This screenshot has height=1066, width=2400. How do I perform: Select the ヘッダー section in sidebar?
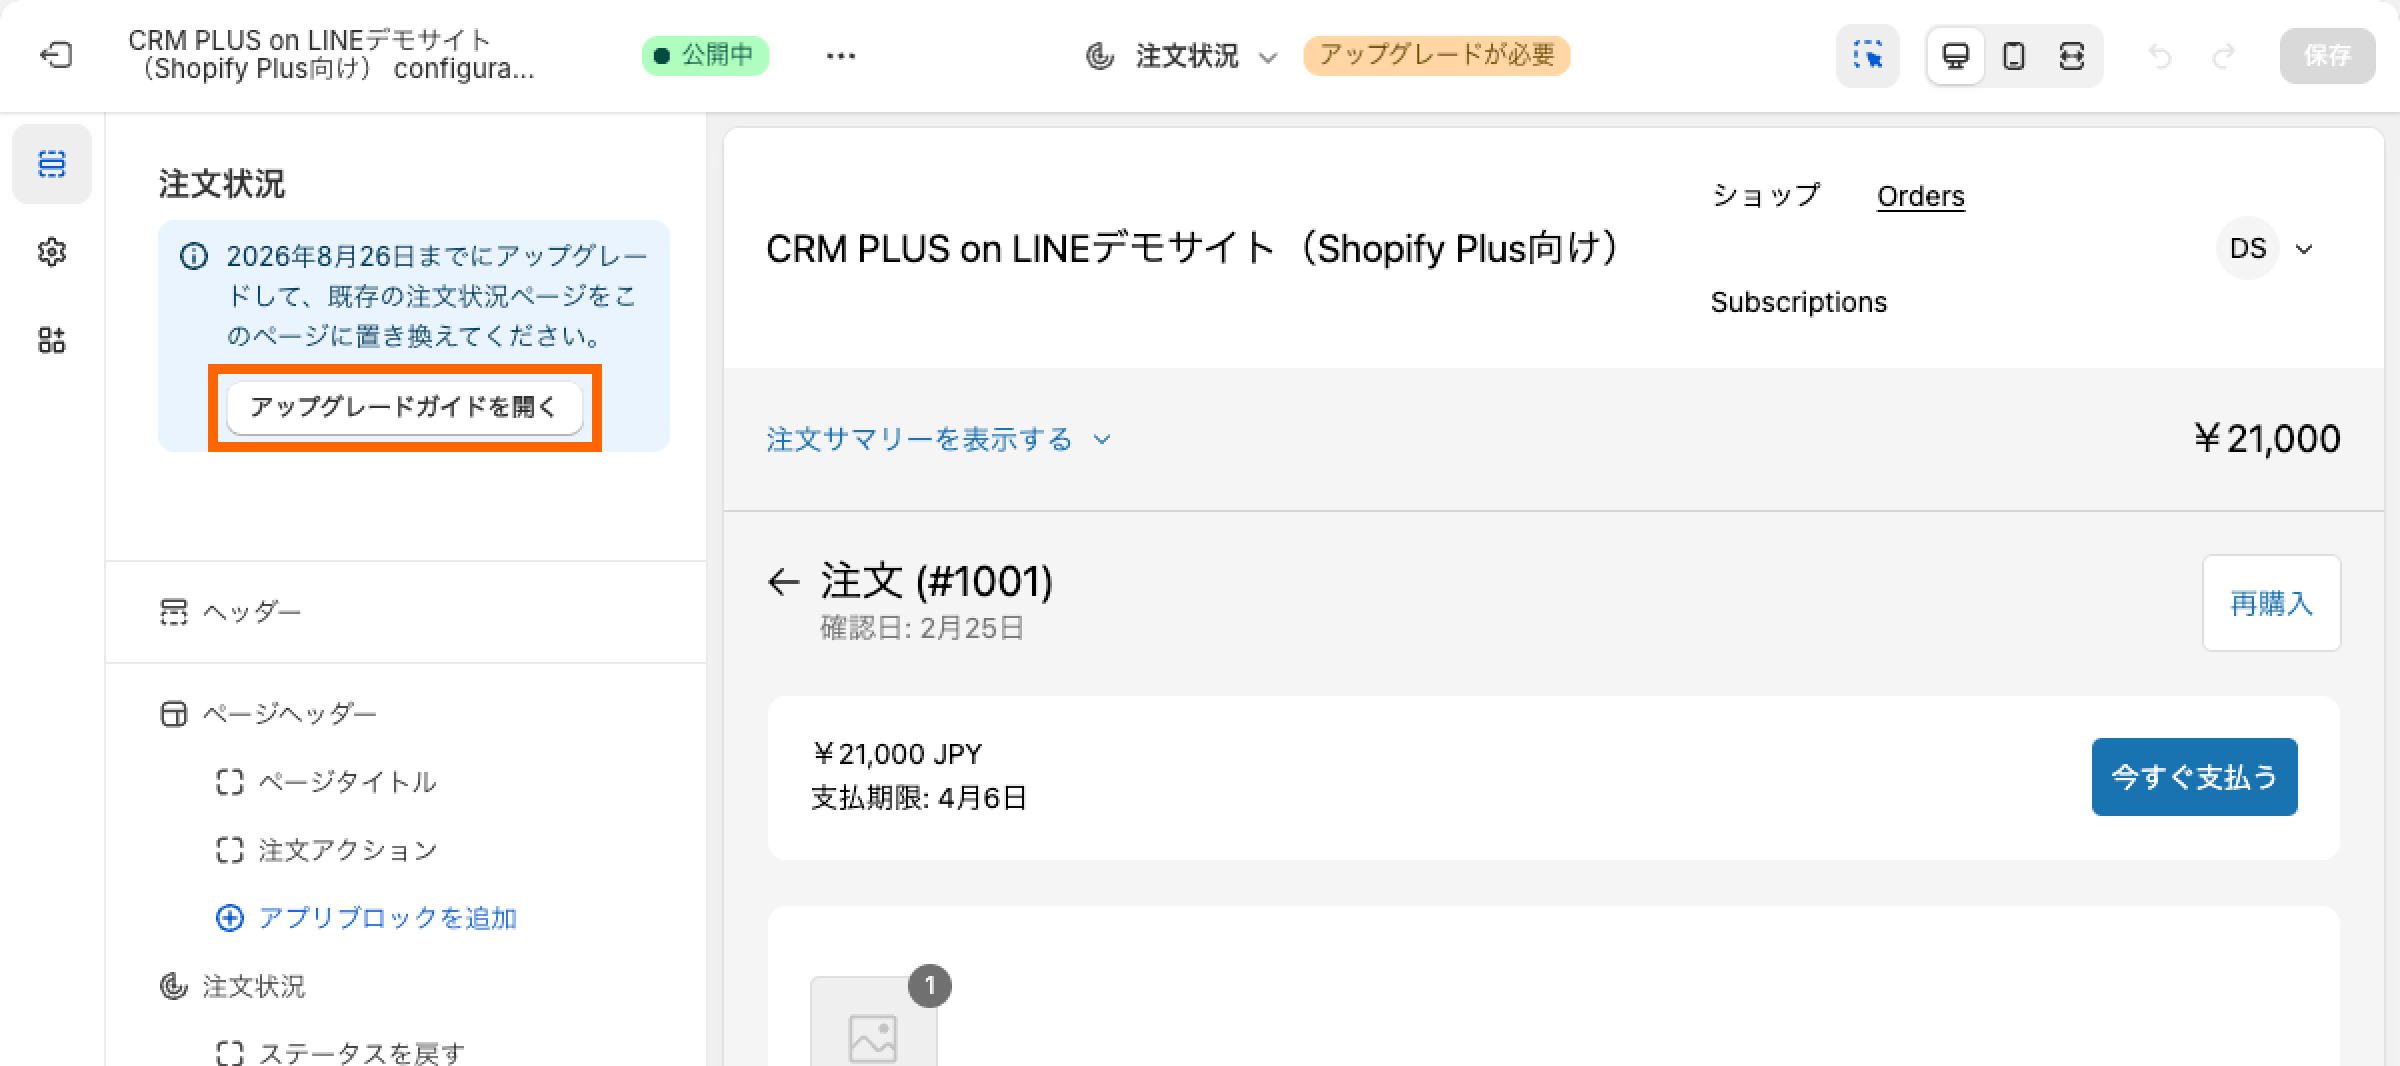click(253, 611)
